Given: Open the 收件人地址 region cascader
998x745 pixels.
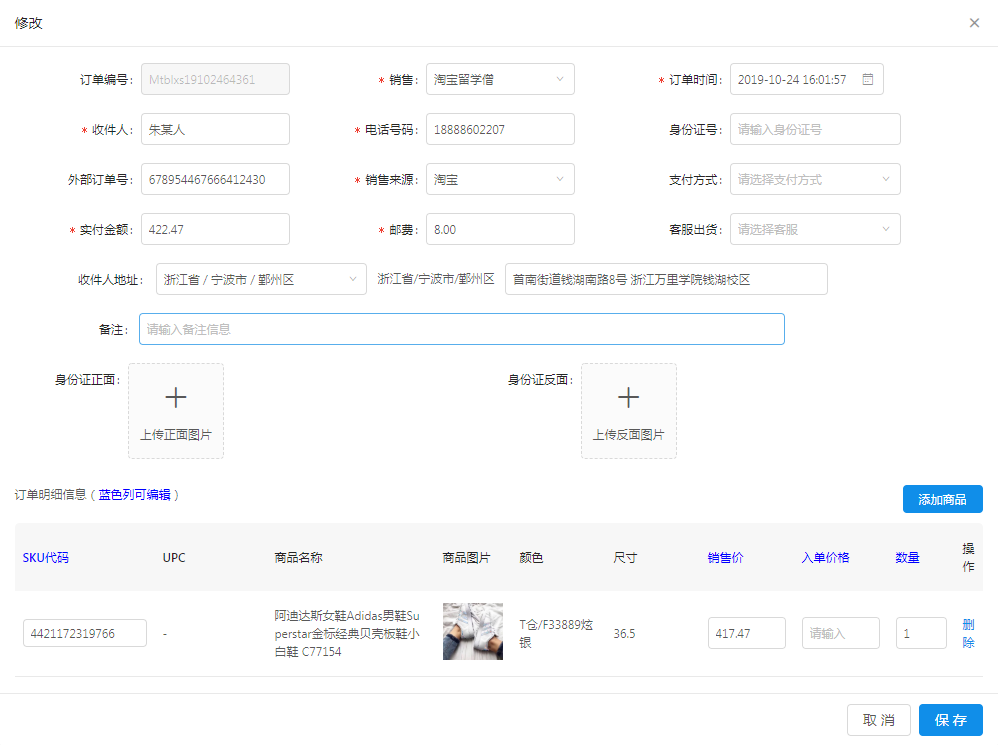Looking at the screenshot, I should (261, 279).
